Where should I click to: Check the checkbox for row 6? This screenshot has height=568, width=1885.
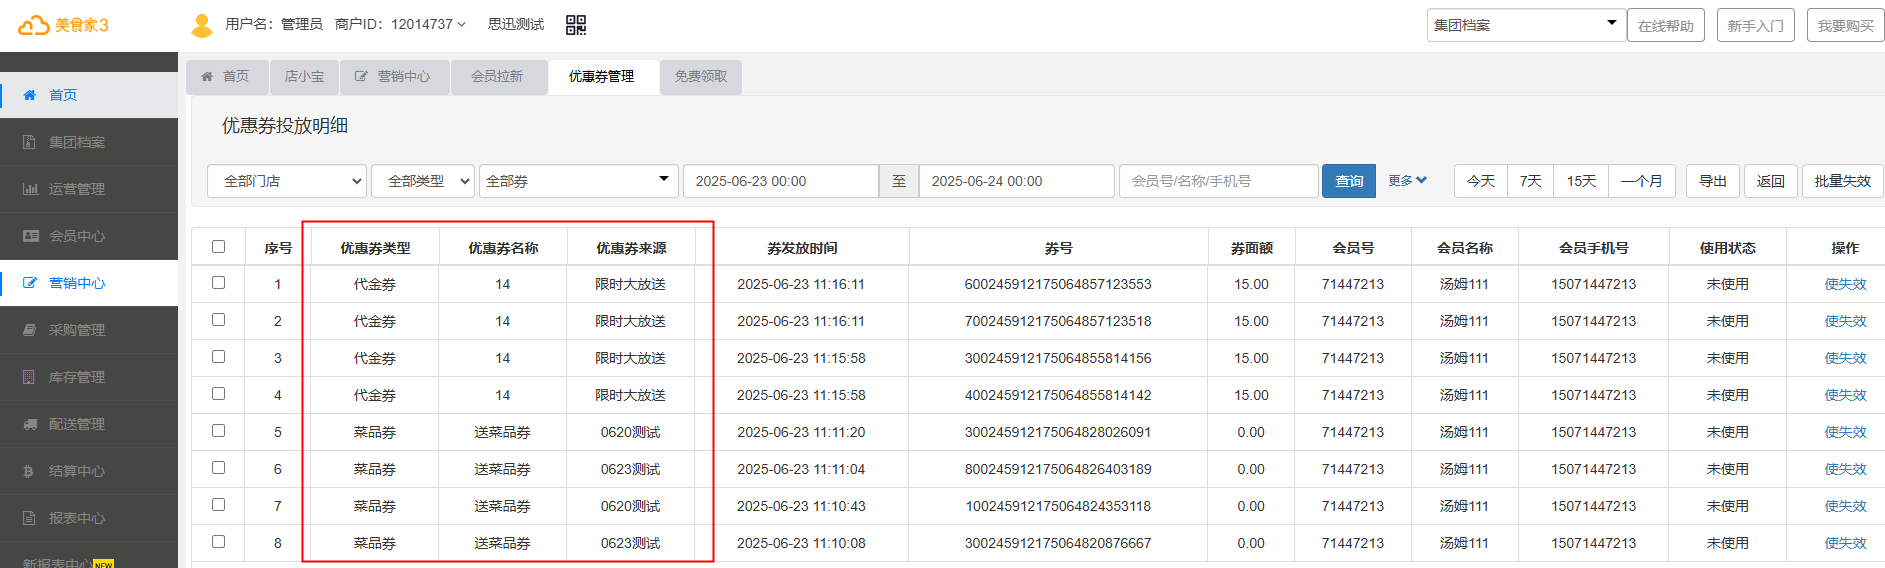click(x=218, y=468)
